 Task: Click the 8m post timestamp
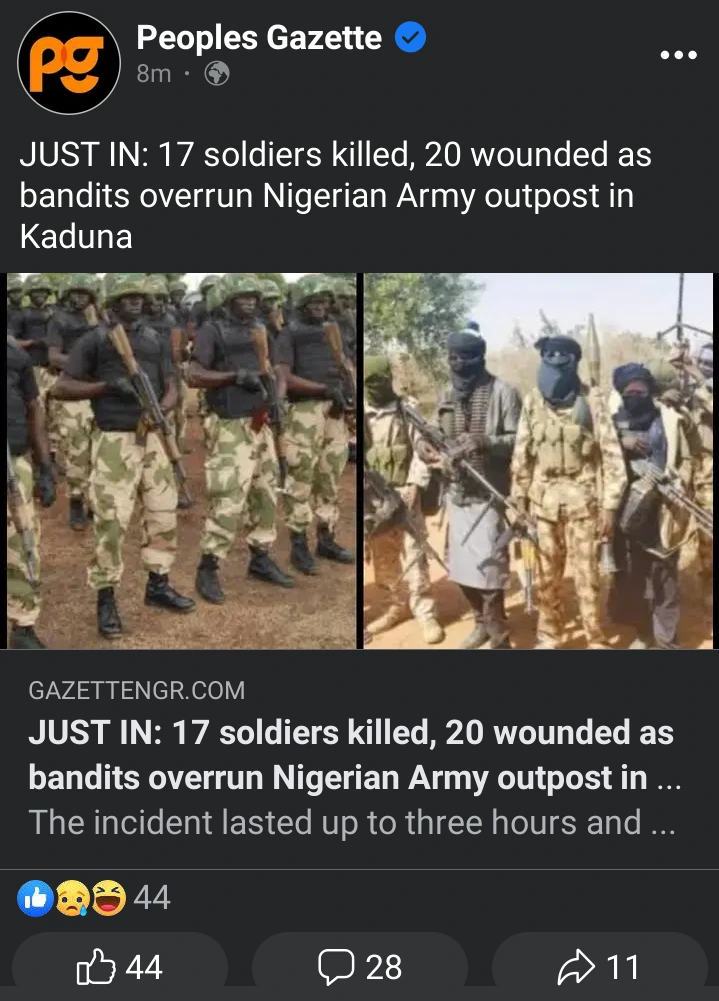pyautogui.click(x=154, y=74)
